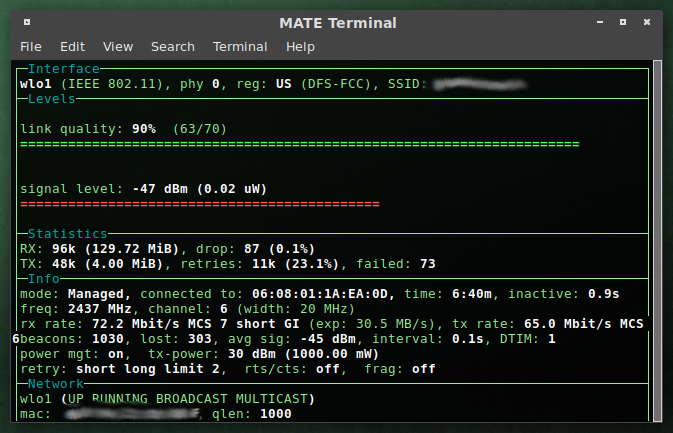This screenshot has height=433, width=673.
Task: Click the qlen value 1000
Action: tap(276, 414)
